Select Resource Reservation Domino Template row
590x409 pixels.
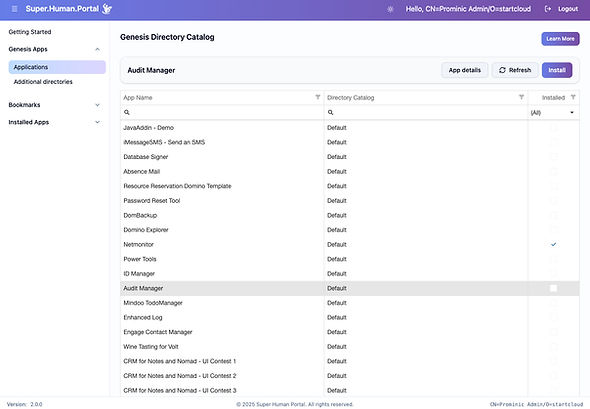350,186
